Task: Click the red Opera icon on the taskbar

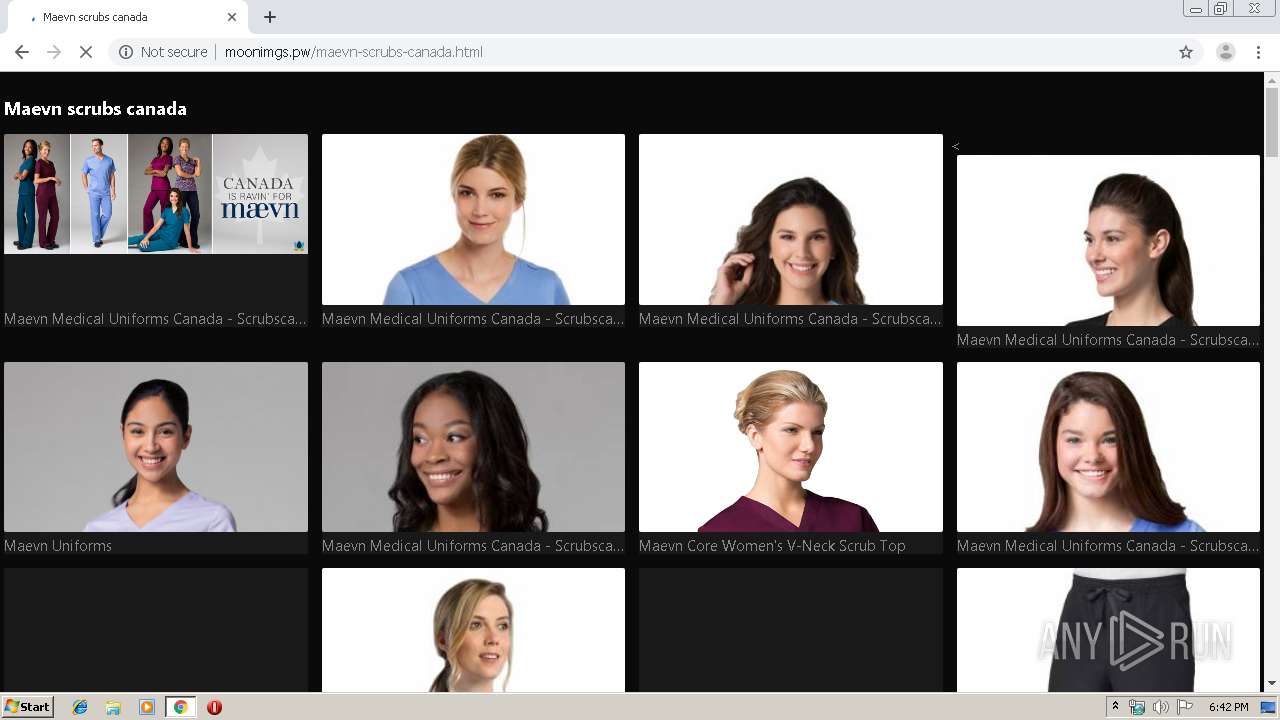Action: point(214,707)
